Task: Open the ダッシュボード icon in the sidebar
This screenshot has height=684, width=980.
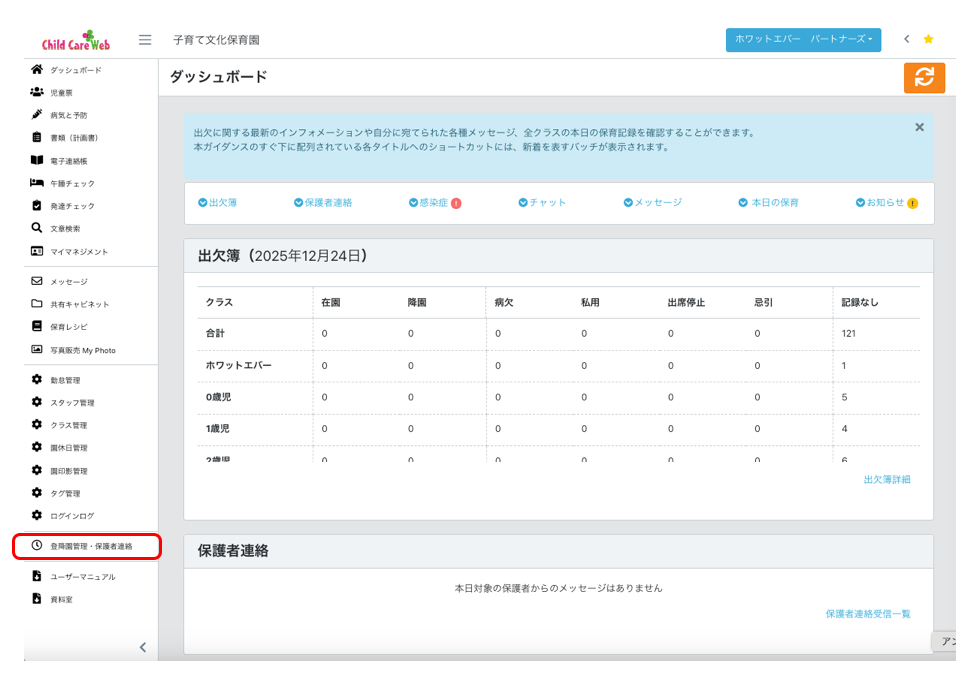Action: (36, 70)
